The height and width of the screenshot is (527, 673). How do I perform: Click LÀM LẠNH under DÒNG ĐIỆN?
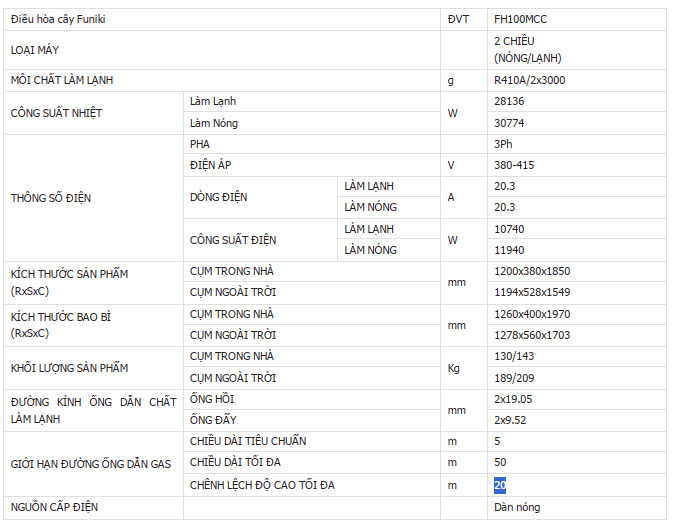pos(369,186)
